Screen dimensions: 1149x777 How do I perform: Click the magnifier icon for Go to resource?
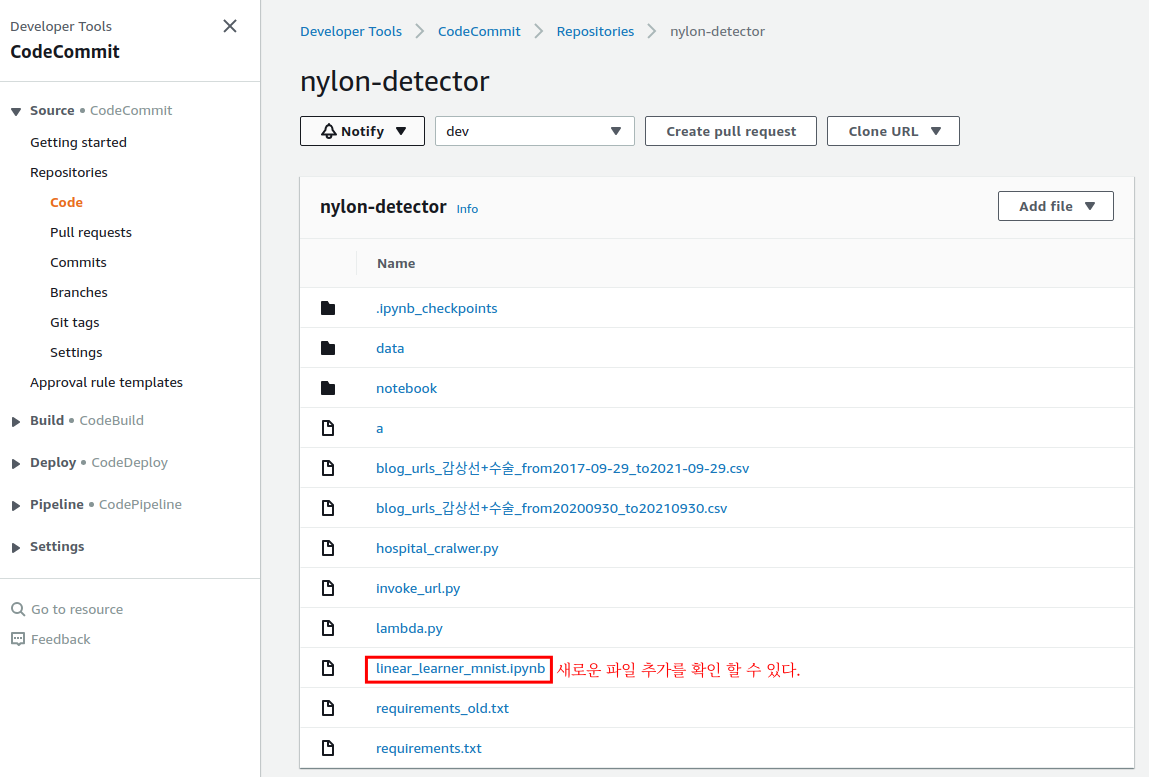(x=18, y=609)
